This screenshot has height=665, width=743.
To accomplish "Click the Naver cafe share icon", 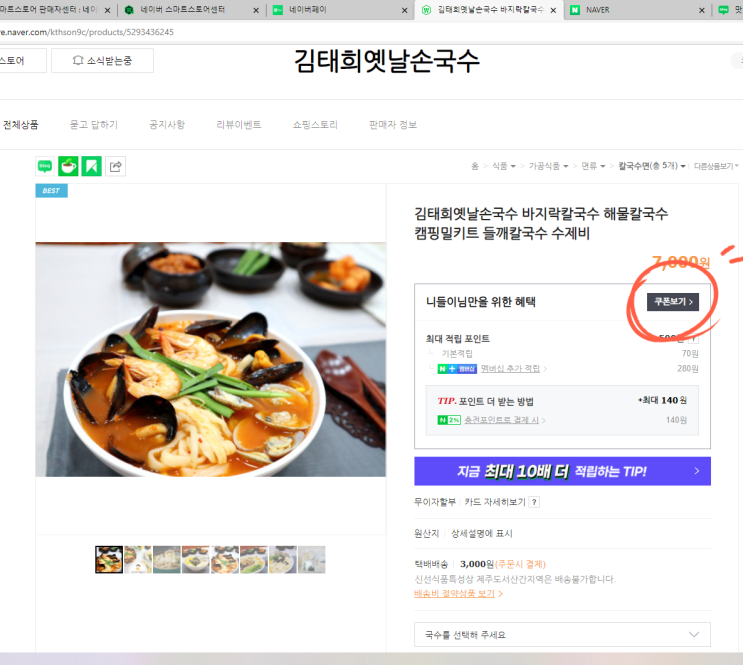I will pos(68,166).
